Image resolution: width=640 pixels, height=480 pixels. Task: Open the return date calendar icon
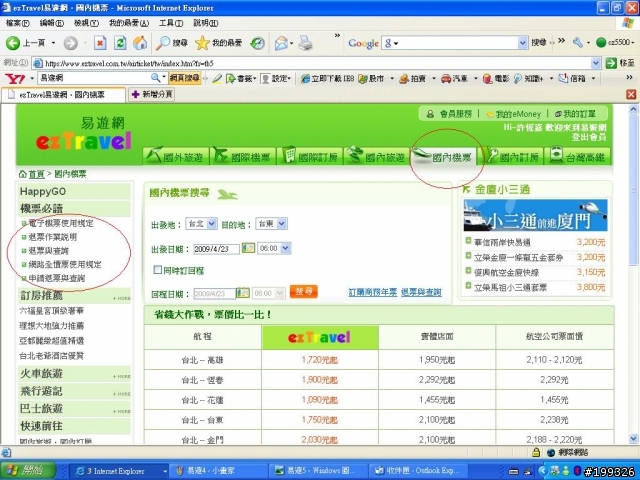pyautogui.click(x=243, y=293)
